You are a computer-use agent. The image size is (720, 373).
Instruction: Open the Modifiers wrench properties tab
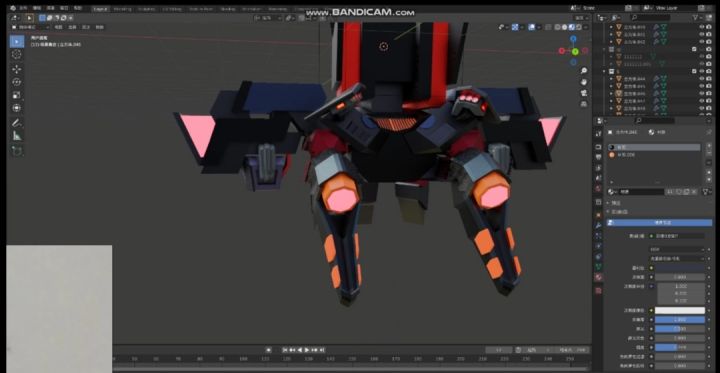coord(598,226)
